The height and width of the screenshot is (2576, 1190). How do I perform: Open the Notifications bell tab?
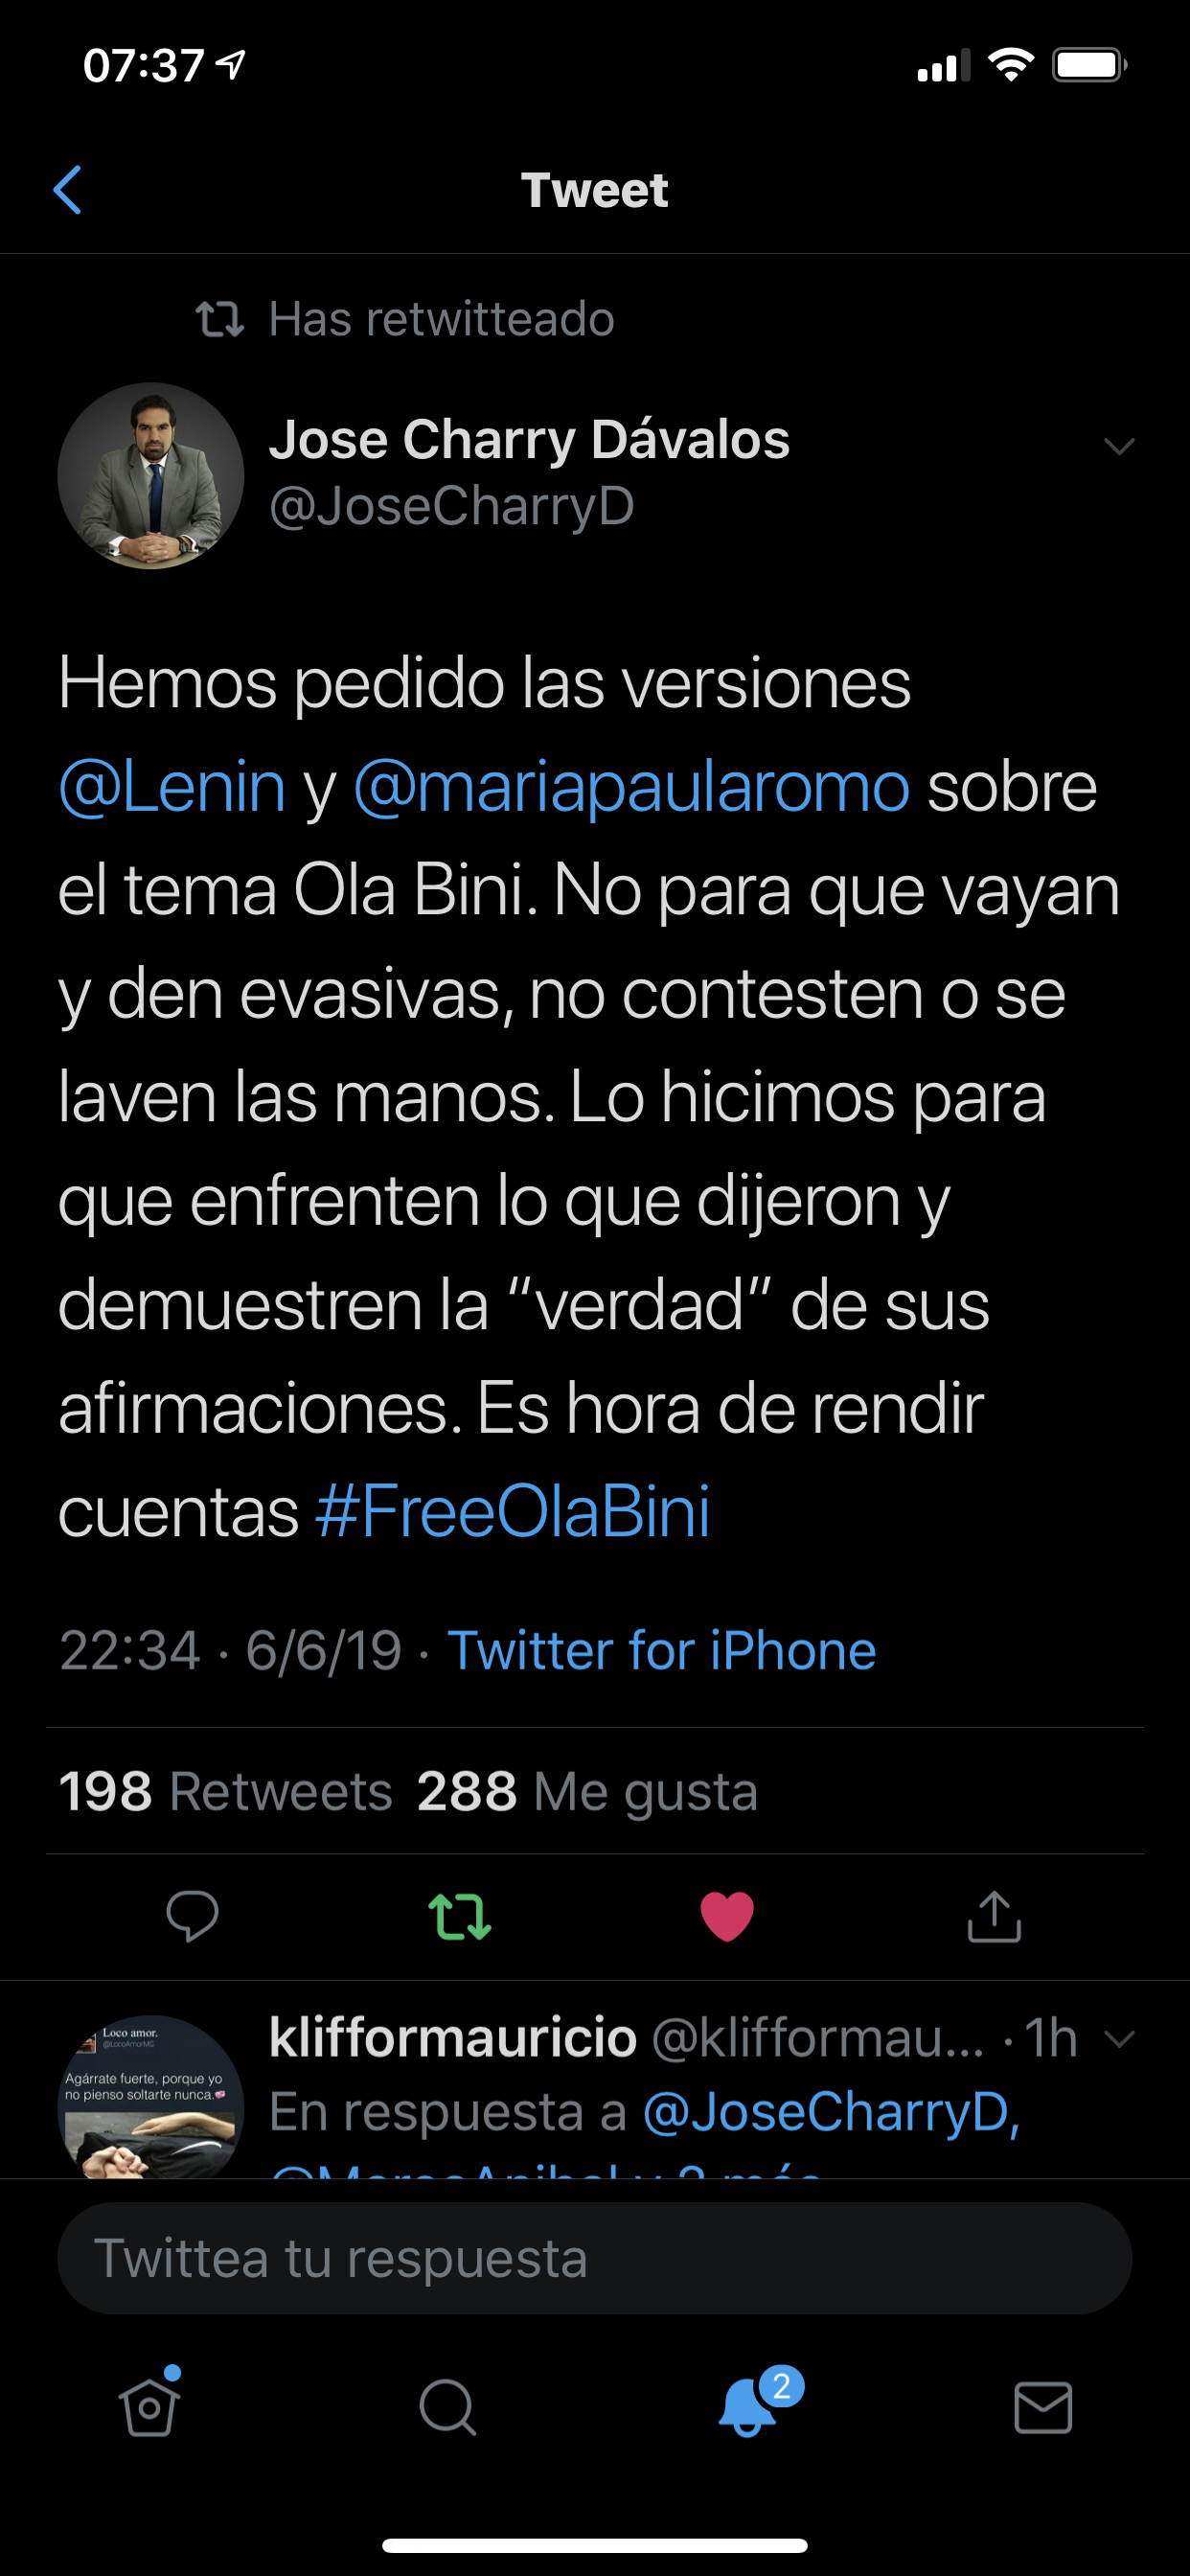point(748,2406)
